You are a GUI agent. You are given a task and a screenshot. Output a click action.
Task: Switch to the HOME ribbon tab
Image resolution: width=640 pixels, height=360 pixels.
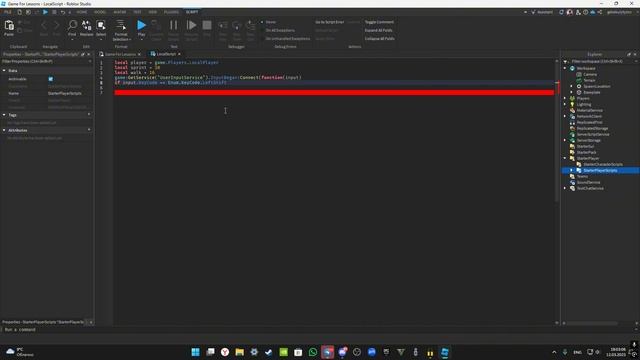point(82,12)
